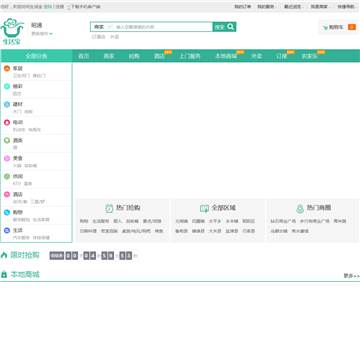
Task: Click the teal icon in the second category row
Action: pos(7,86)
